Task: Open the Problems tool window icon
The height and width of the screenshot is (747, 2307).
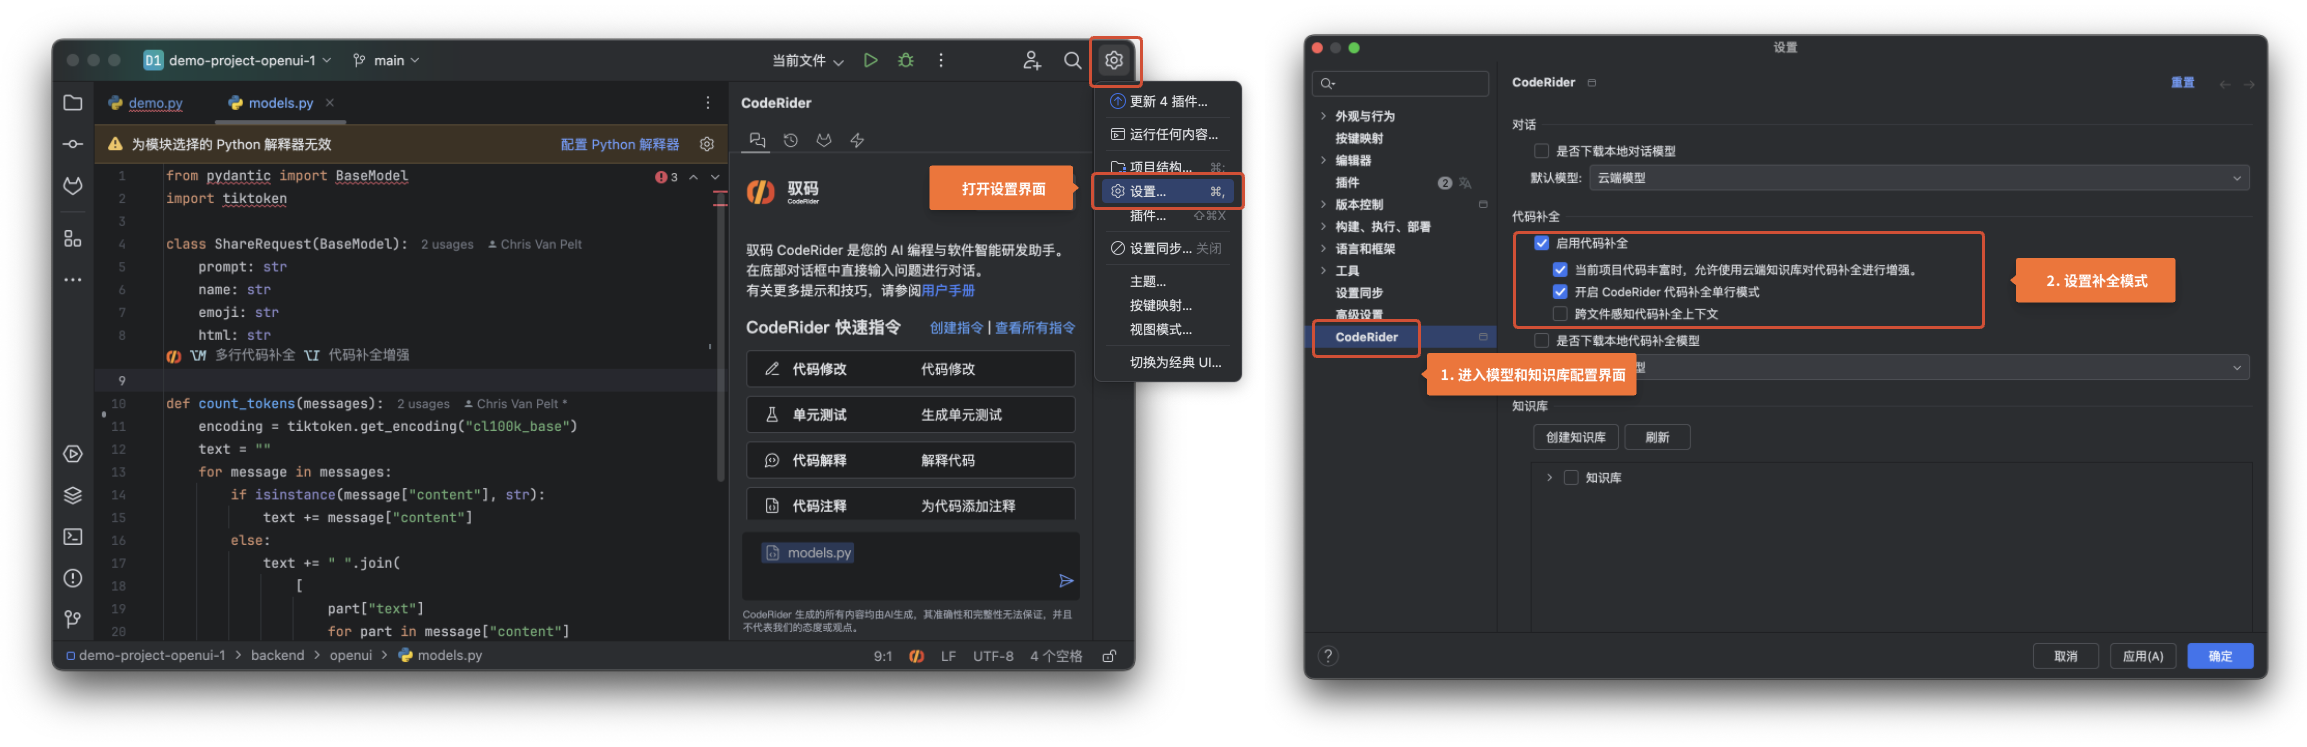Action: pyautogui.click(x=73, y=578)
